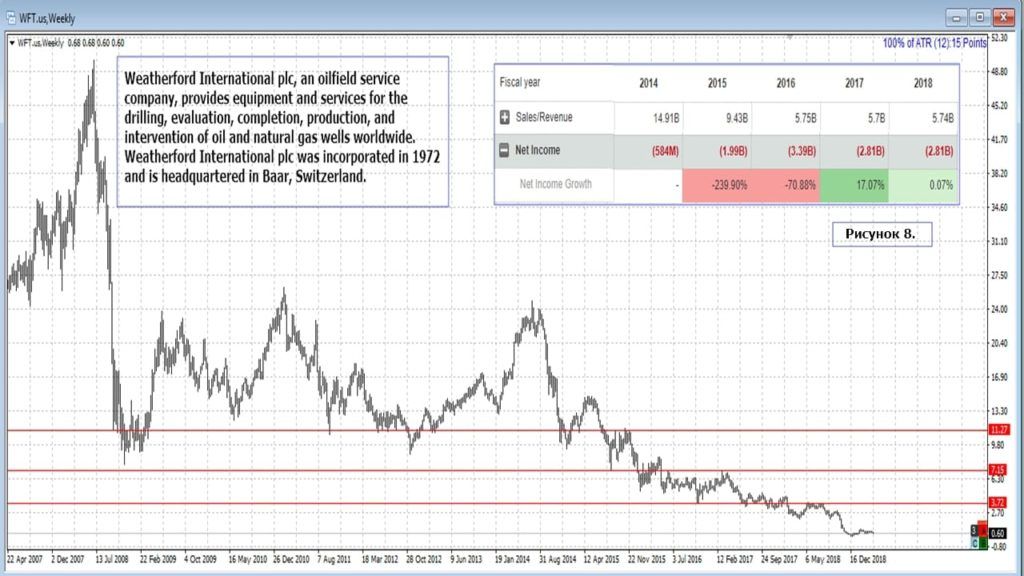Click the 2016 fiscal year column header
This screenshot has width=1024, height=576.
pos(786,83)
